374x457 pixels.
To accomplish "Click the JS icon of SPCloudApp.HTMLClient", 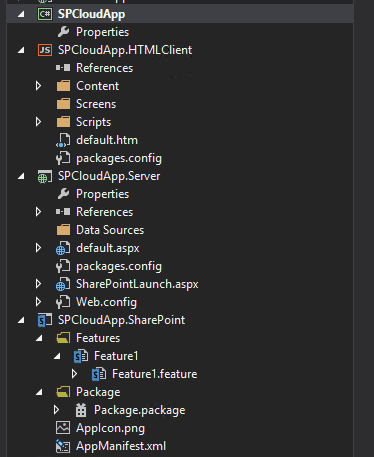I will click(45, 50).
